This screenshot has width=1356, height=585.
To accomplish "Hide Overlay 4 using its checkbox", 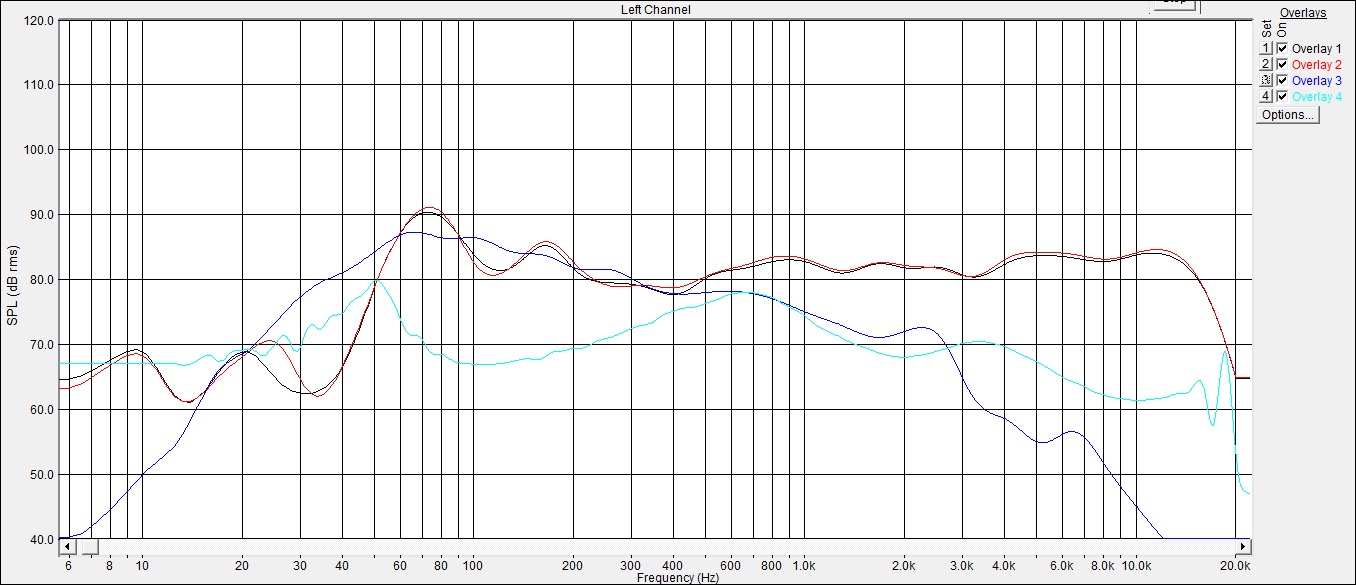I will point(1282,96).
